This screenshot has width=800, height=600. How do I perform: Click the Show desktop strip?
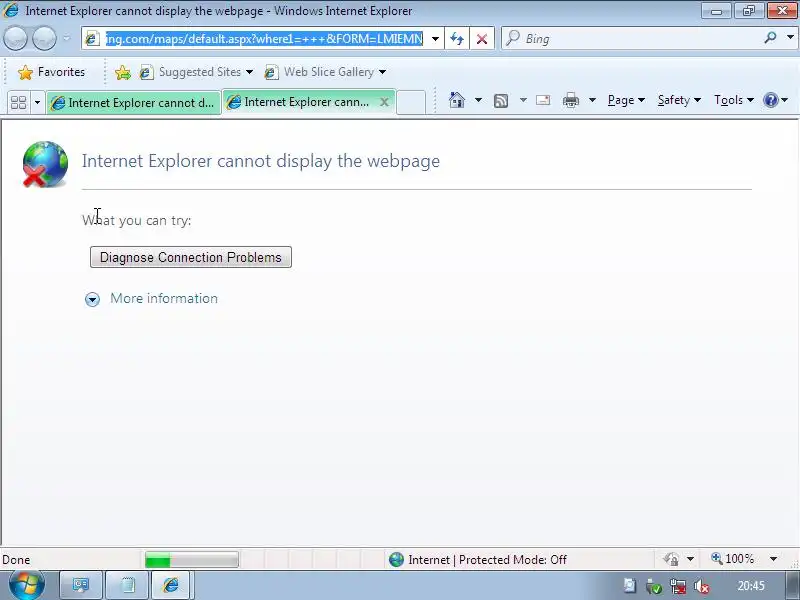(x=792, y=585)
